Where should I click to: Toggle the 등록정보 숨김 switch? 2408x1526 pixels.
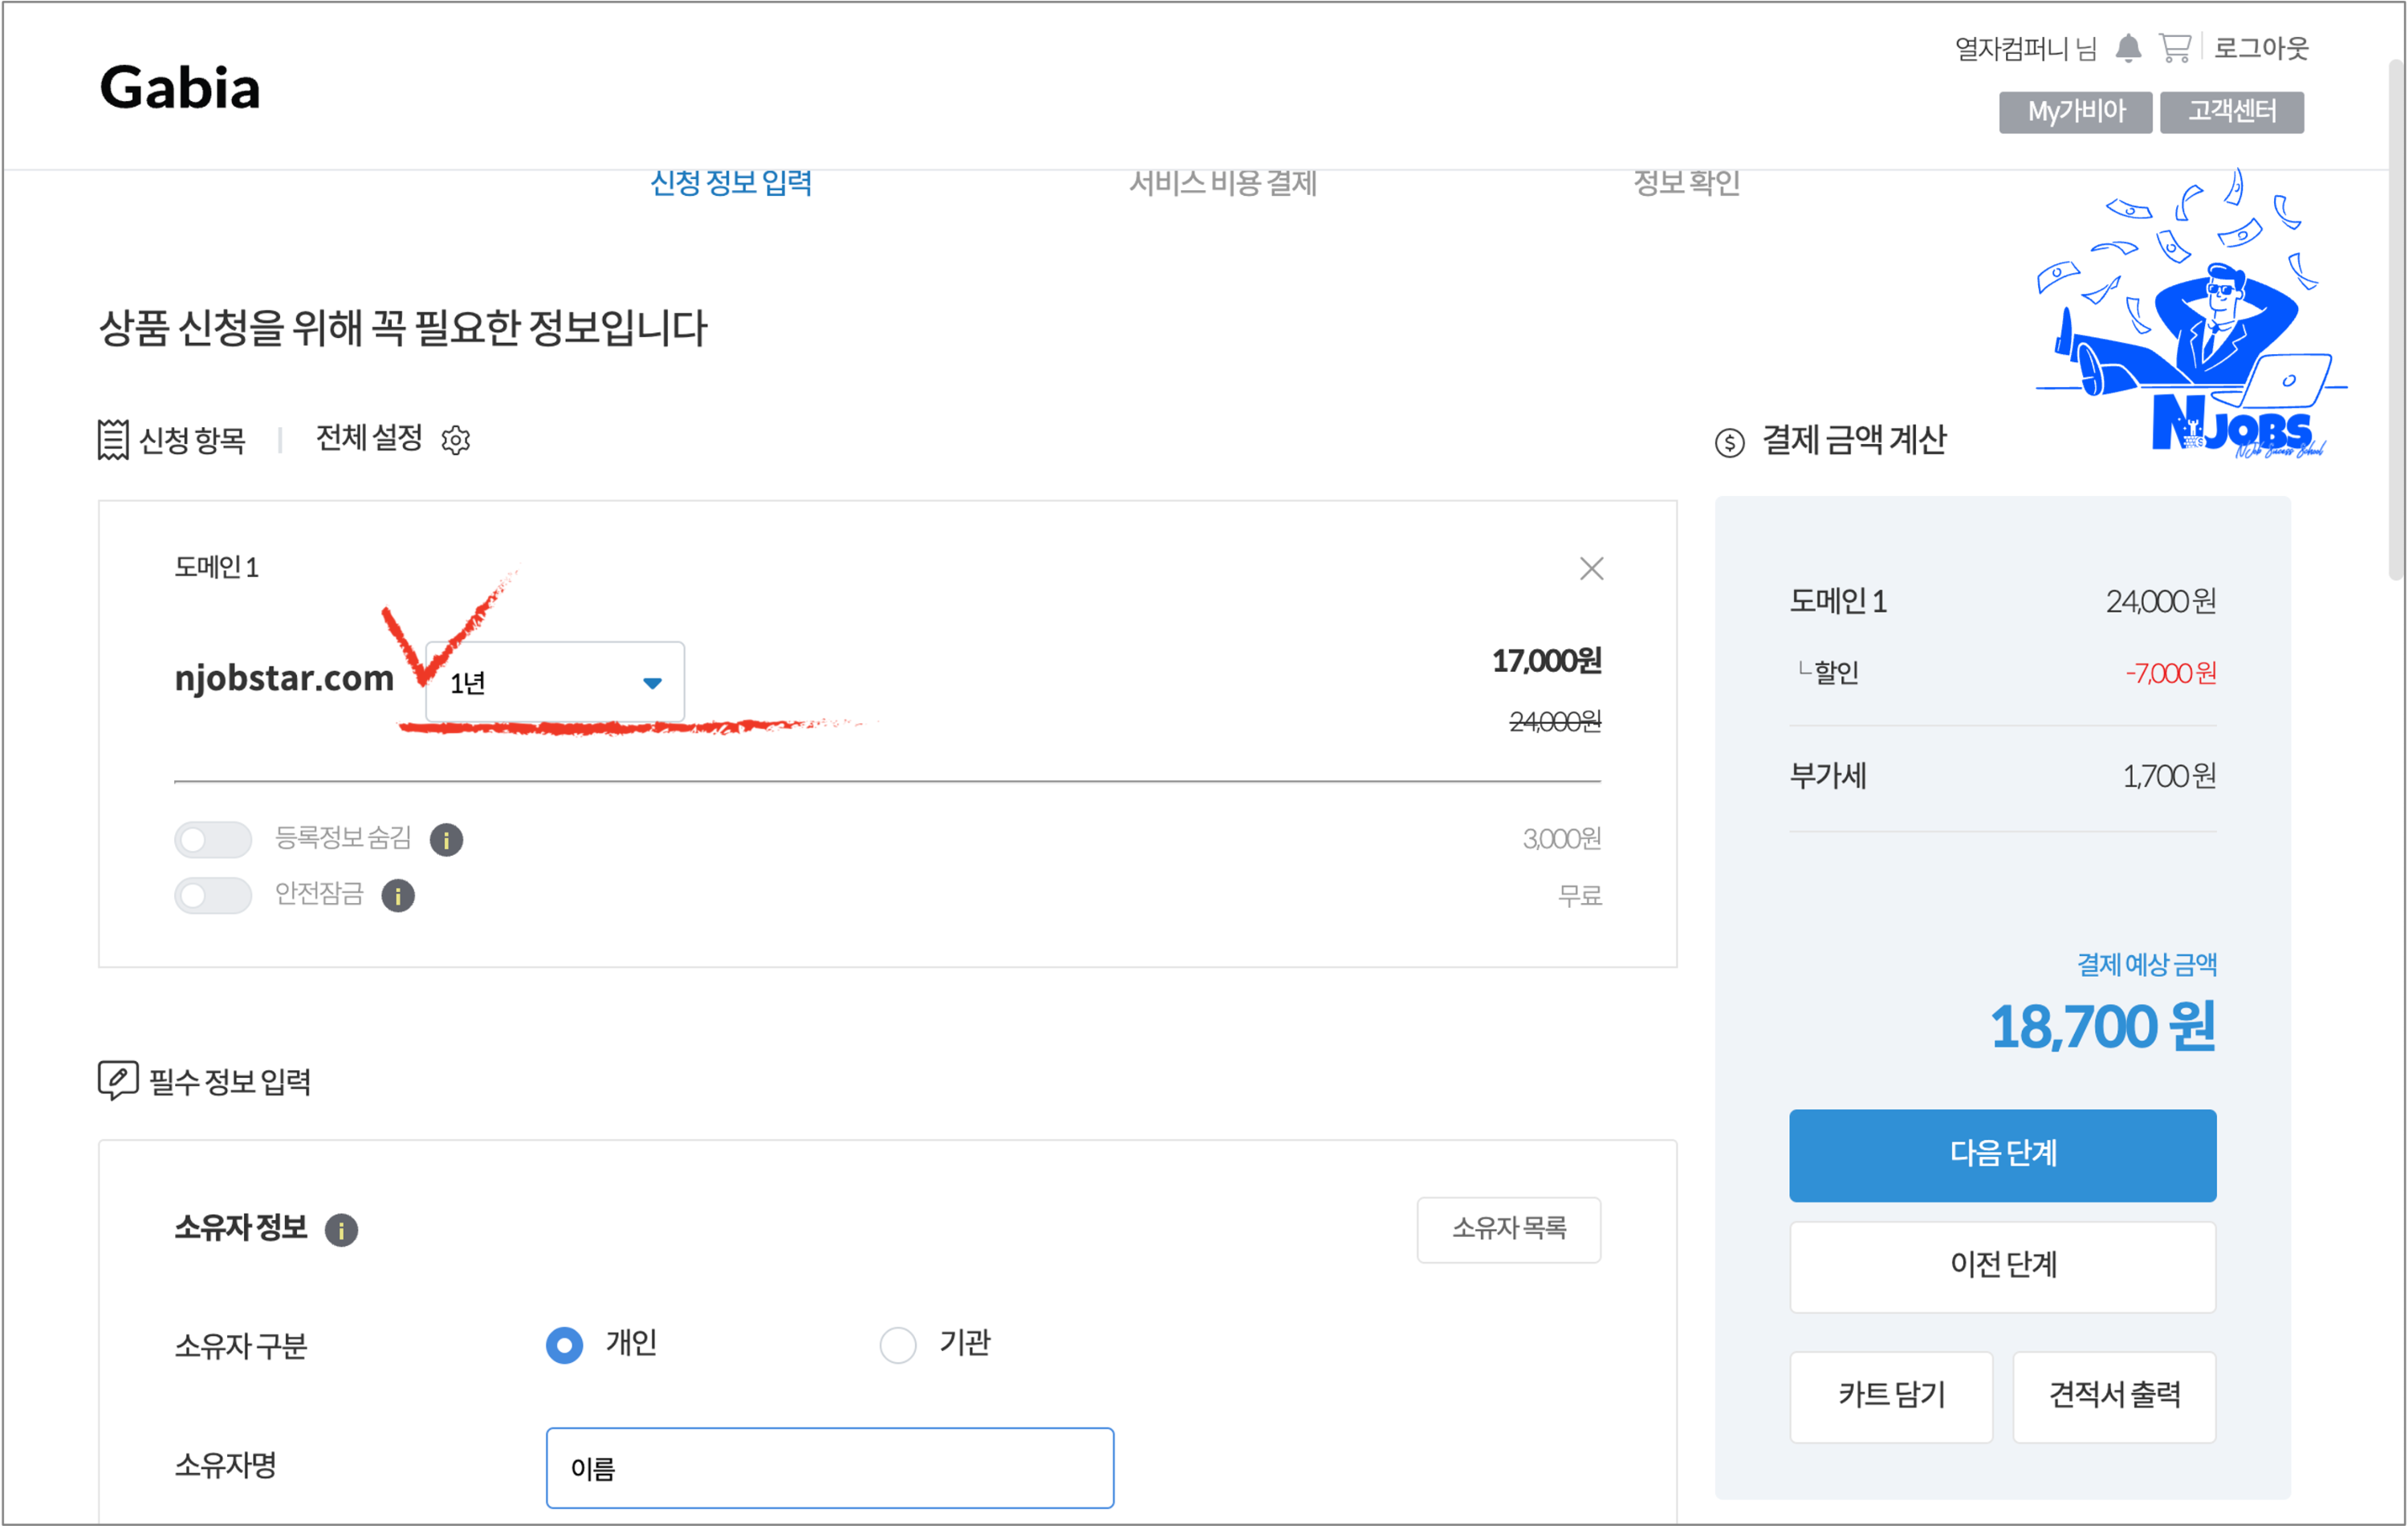pos(213,839)
